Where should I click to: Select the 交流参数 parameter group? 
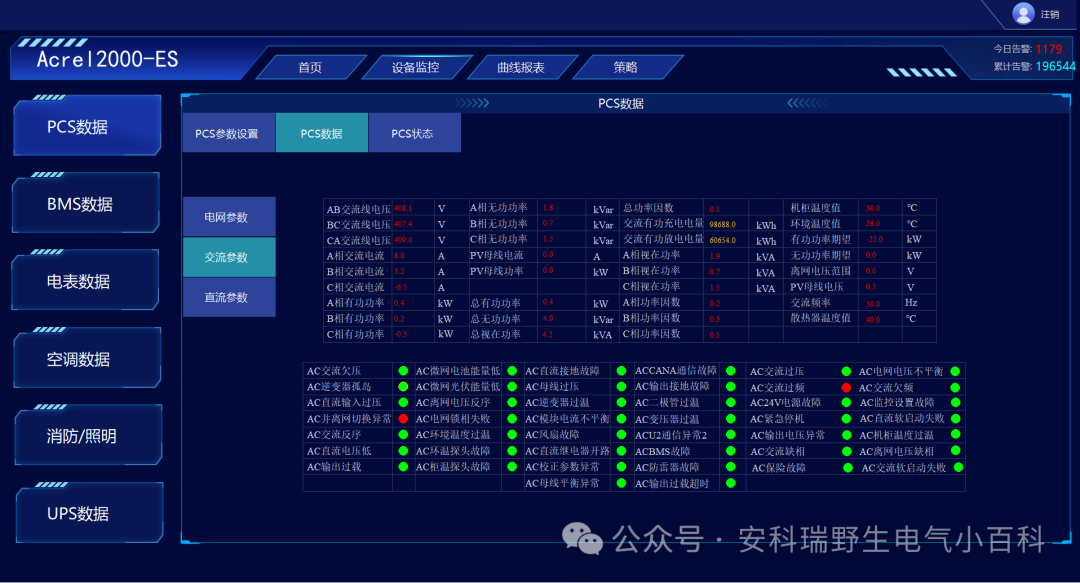pyautogui.click(x=229, y=257)
